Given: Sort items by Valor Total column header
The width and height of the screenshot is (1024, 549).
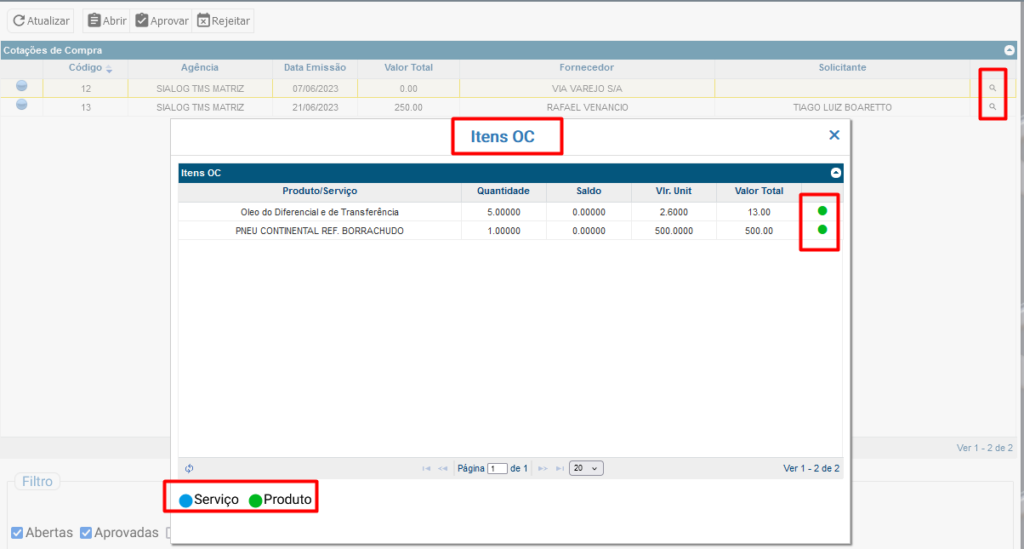Looking at the screenshot, I should tap(759, 191).
